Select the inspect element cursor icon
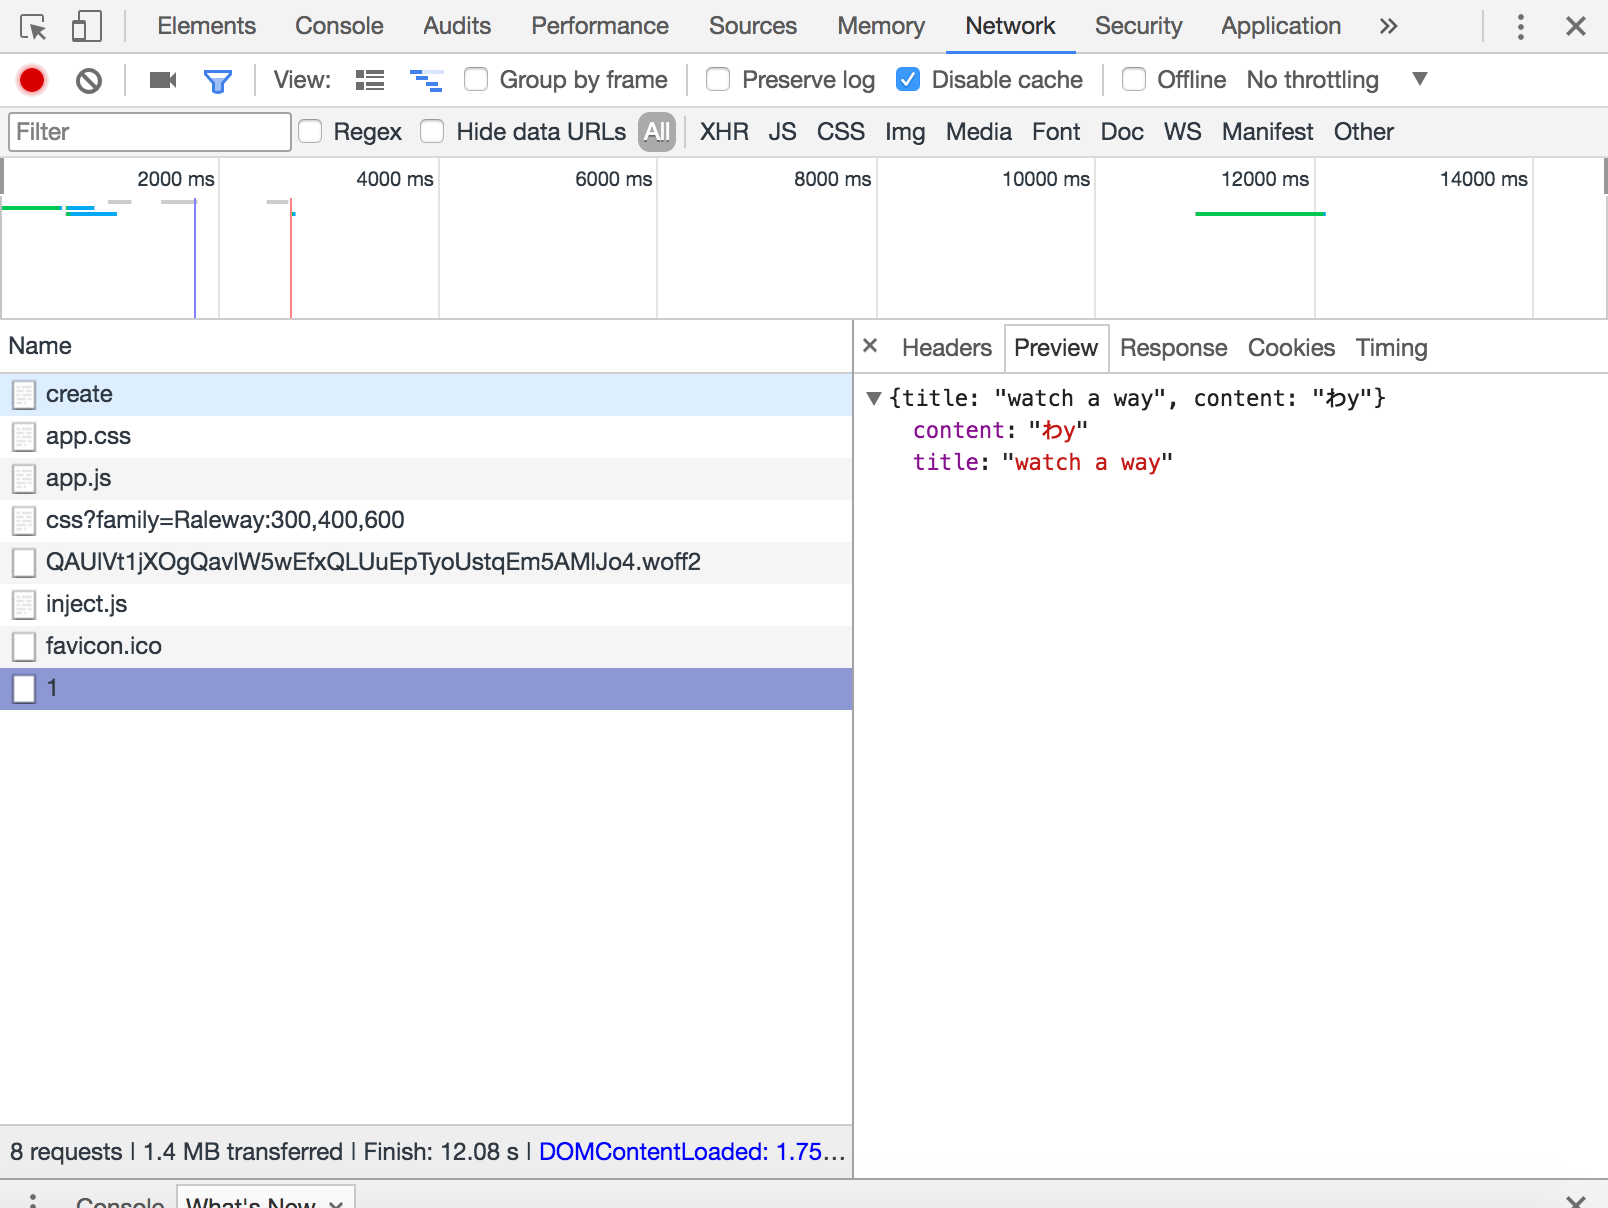The image size is (1608, 1208). pos(33,25)
